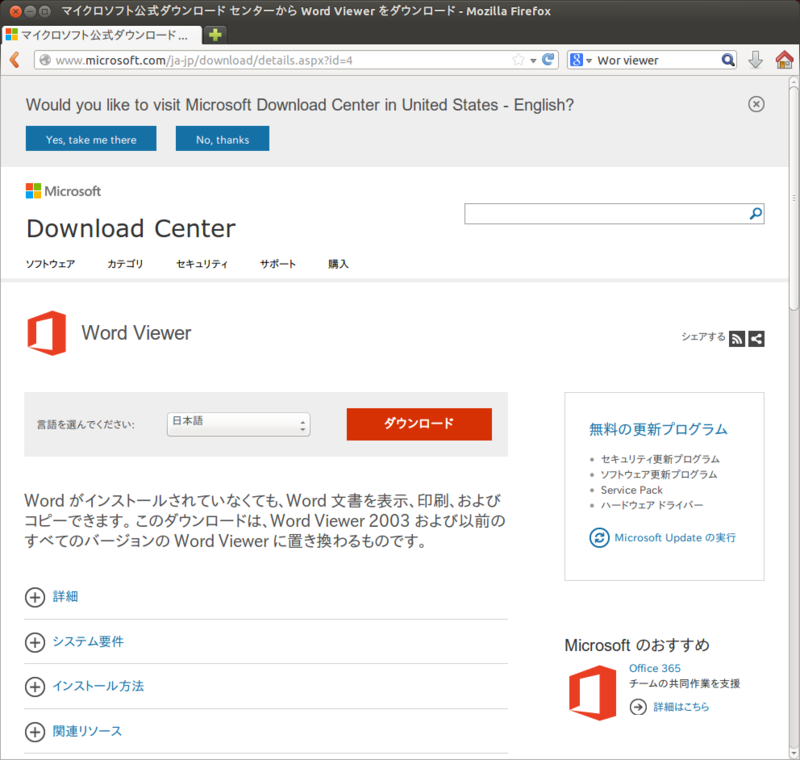Click the Download Center search input field

coord(606,213)
